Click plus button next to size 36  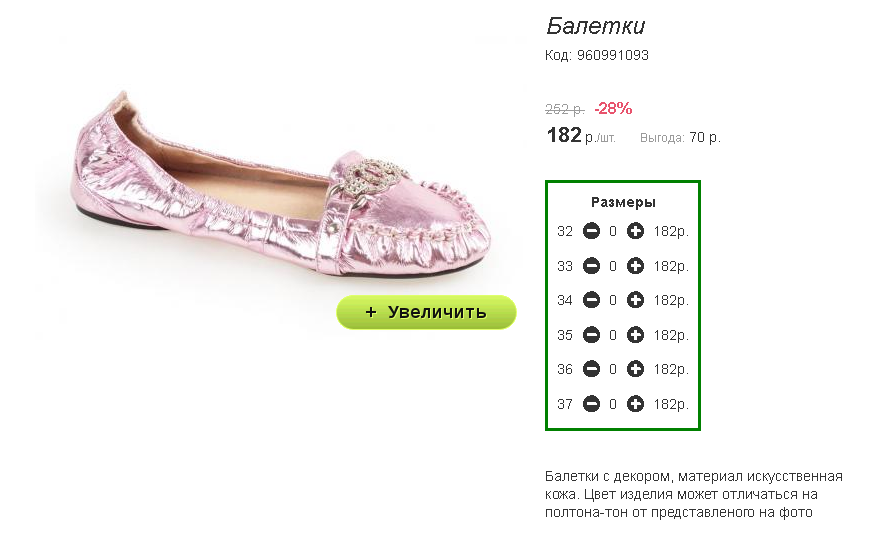coord(635,369)
